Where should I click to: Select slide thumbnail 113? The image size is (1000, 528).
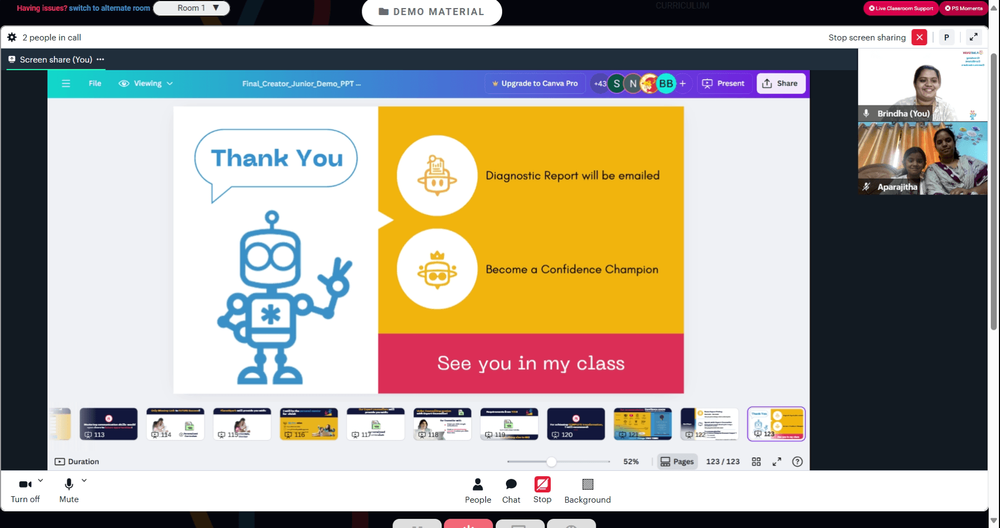(108, 424)
